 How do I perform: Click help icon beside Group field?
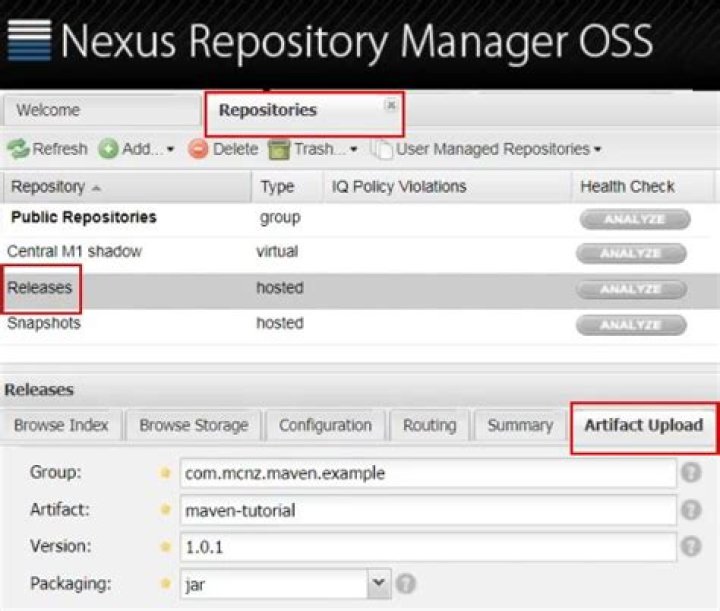(x=691, y=473)
